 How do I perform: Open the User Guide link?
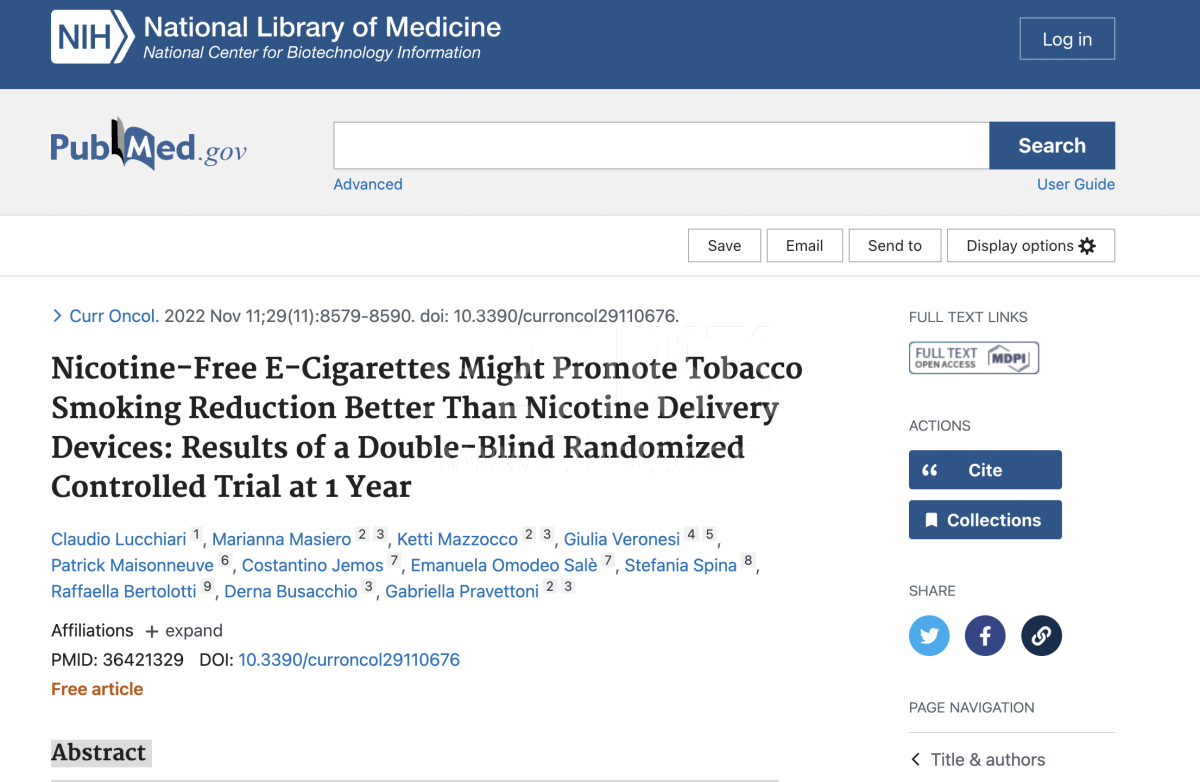point(1076,184)
